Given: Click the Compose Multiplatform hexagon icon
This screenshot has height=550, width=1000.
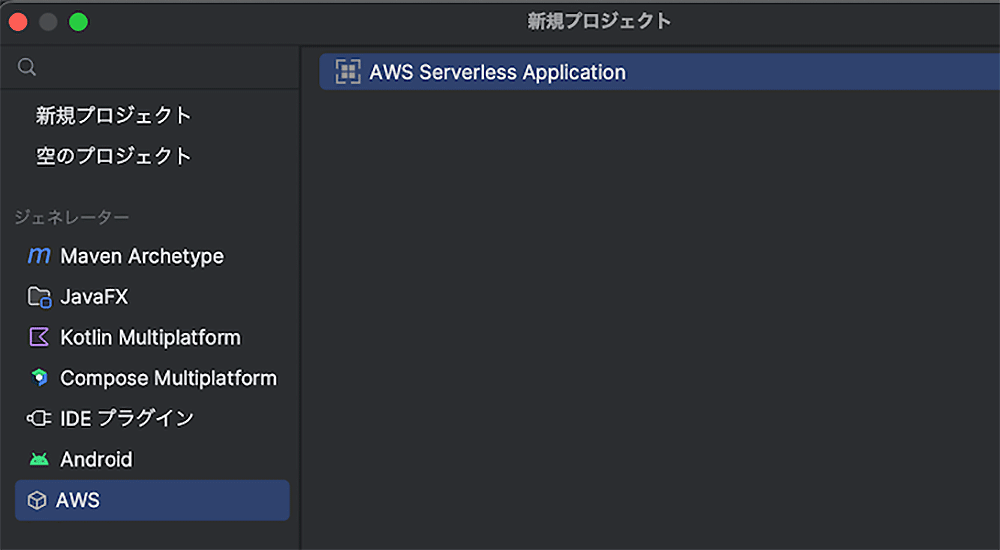Looking at the screenshot, I should 39,378.
